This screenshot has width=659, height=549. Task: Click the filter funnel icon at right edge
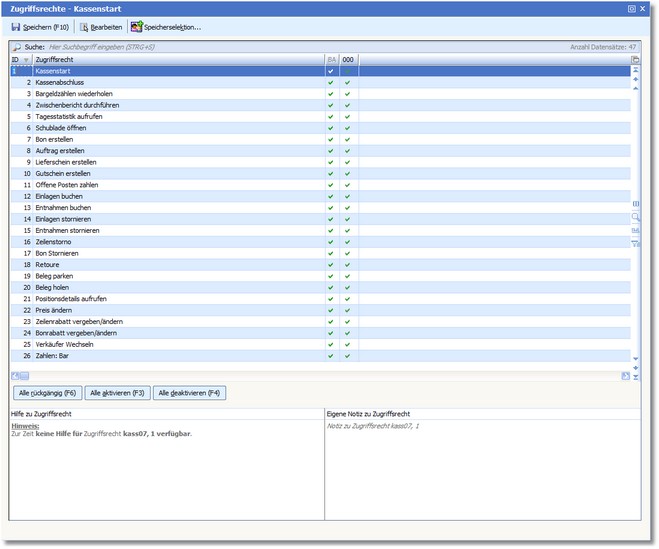click(635, 242)
